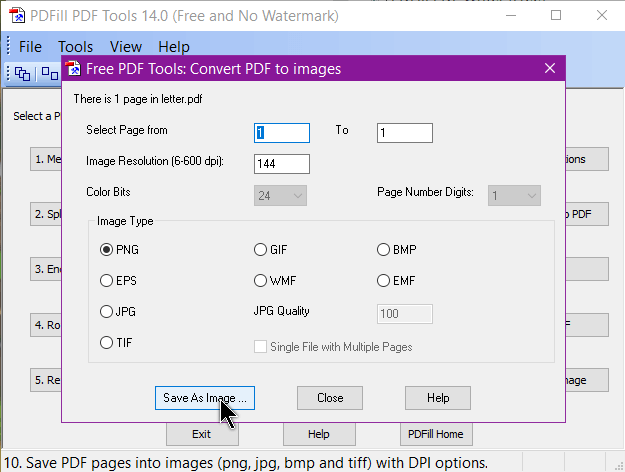This screenshot has height=472, width=625.
Task: Select the BMP image type
Action: pos(397,250)
